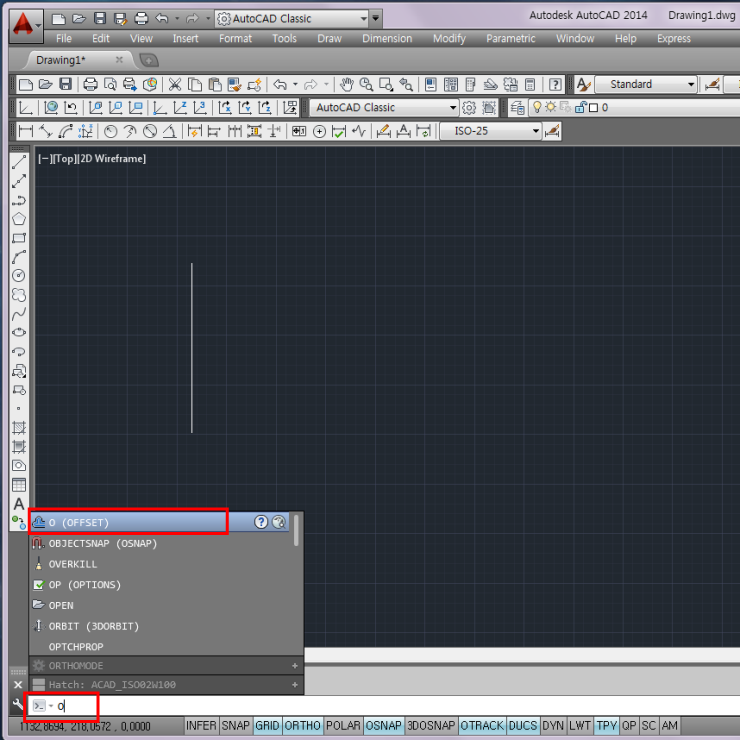Open the Modify menu

coord(449,39)
